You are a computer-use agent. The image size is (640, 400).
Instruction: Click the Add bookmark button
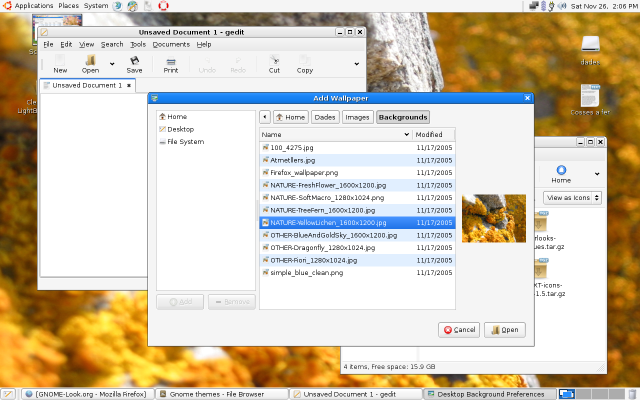(180, 302)
